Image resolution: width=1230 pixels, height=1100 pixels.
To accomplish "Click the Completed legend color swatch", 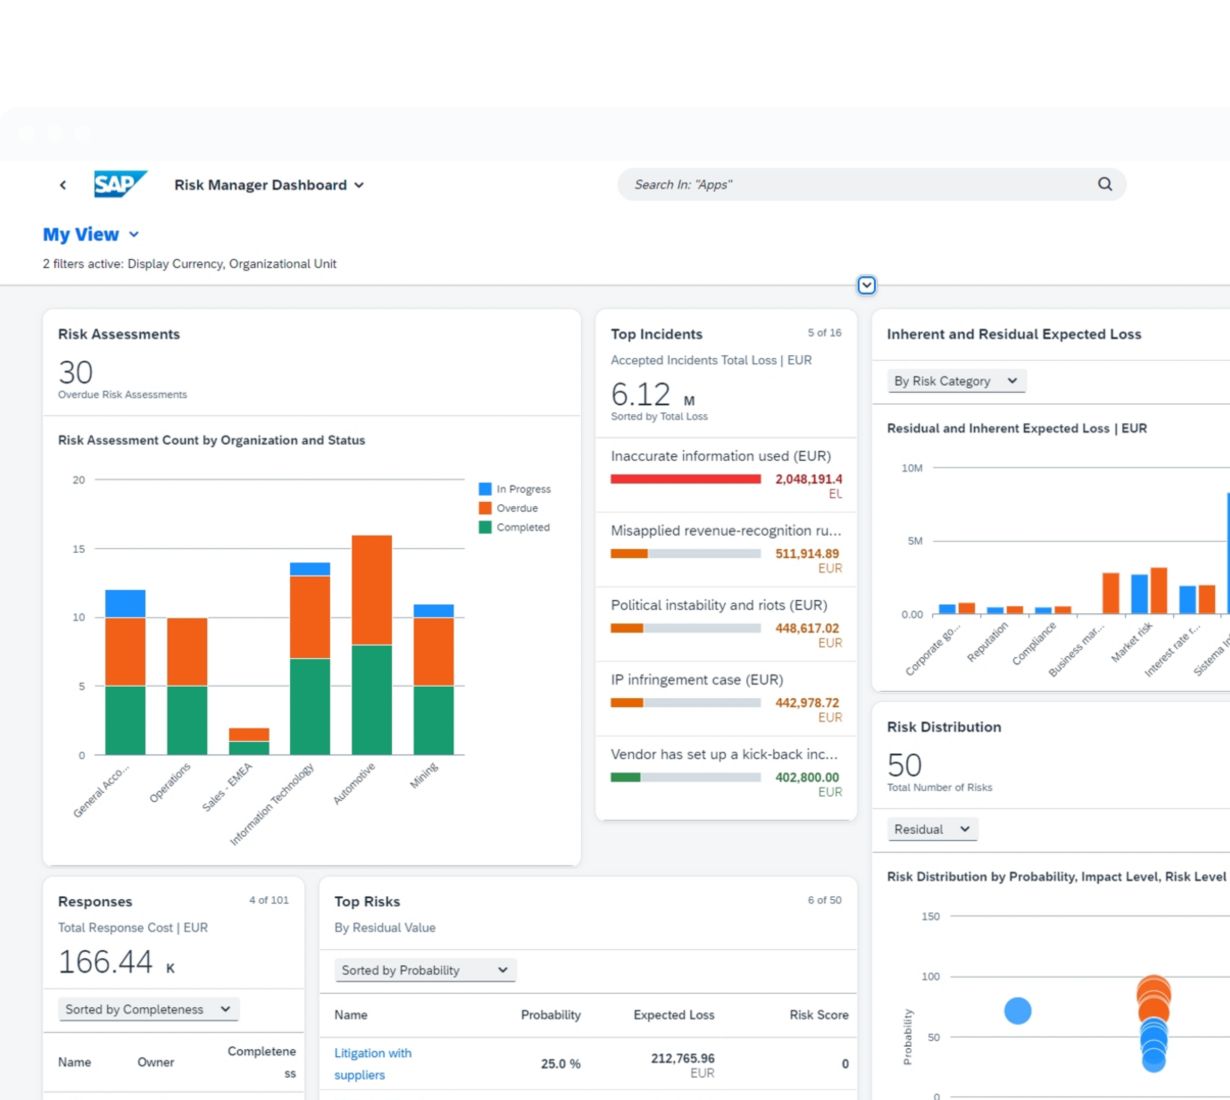I will (x=485, y=527).
